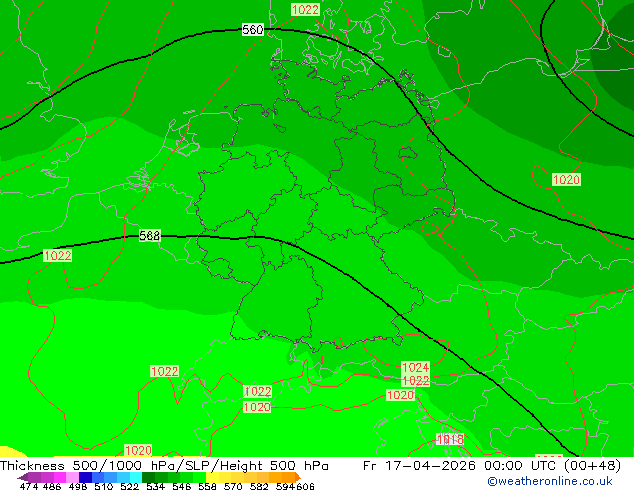Pick the dark blue legend swatch above 498
Viewport: 634px width, 490px height.
85,477
